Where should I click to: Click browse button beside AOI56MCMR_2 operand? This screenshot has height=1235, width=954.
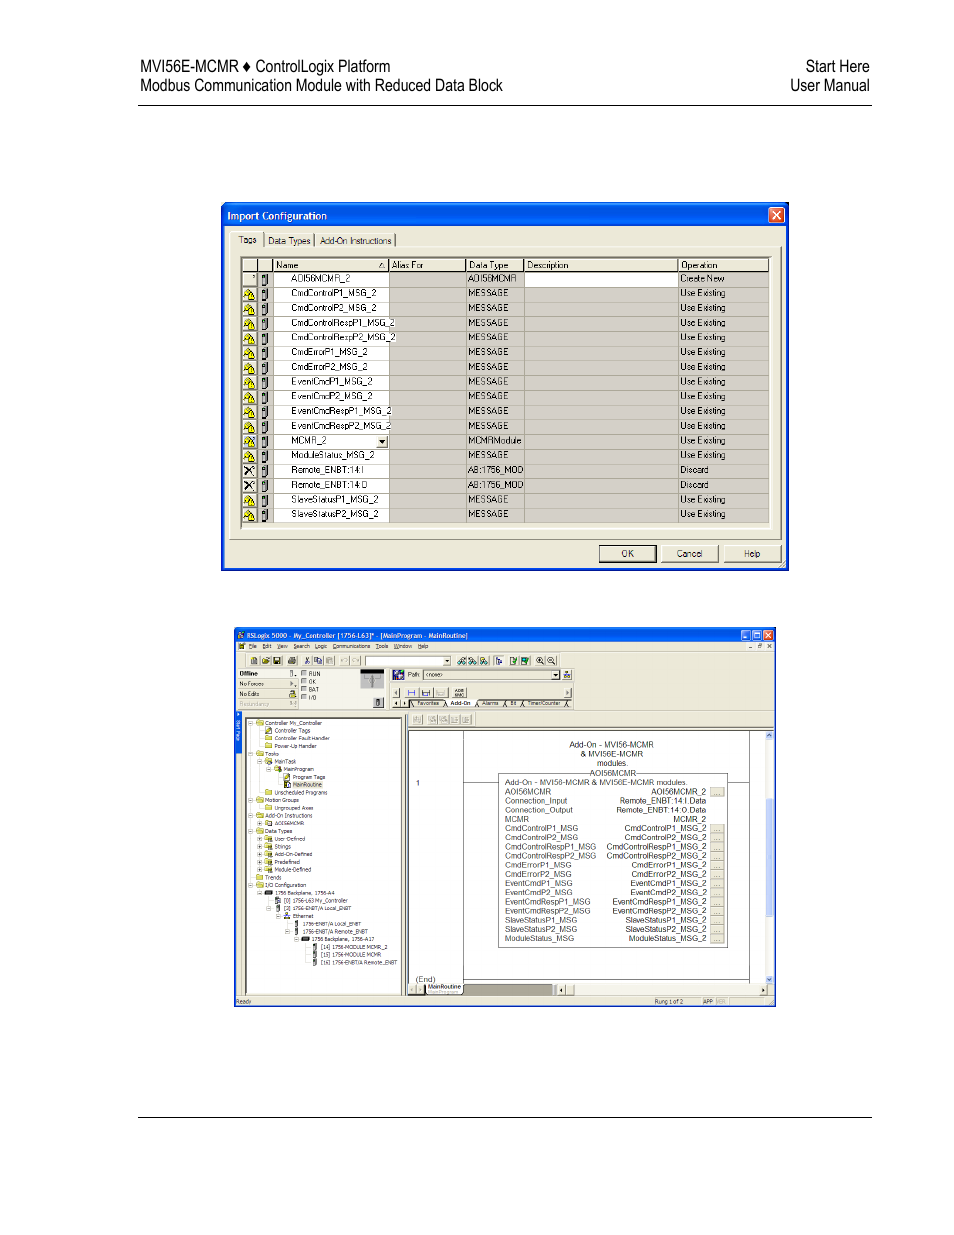point(717,792)
